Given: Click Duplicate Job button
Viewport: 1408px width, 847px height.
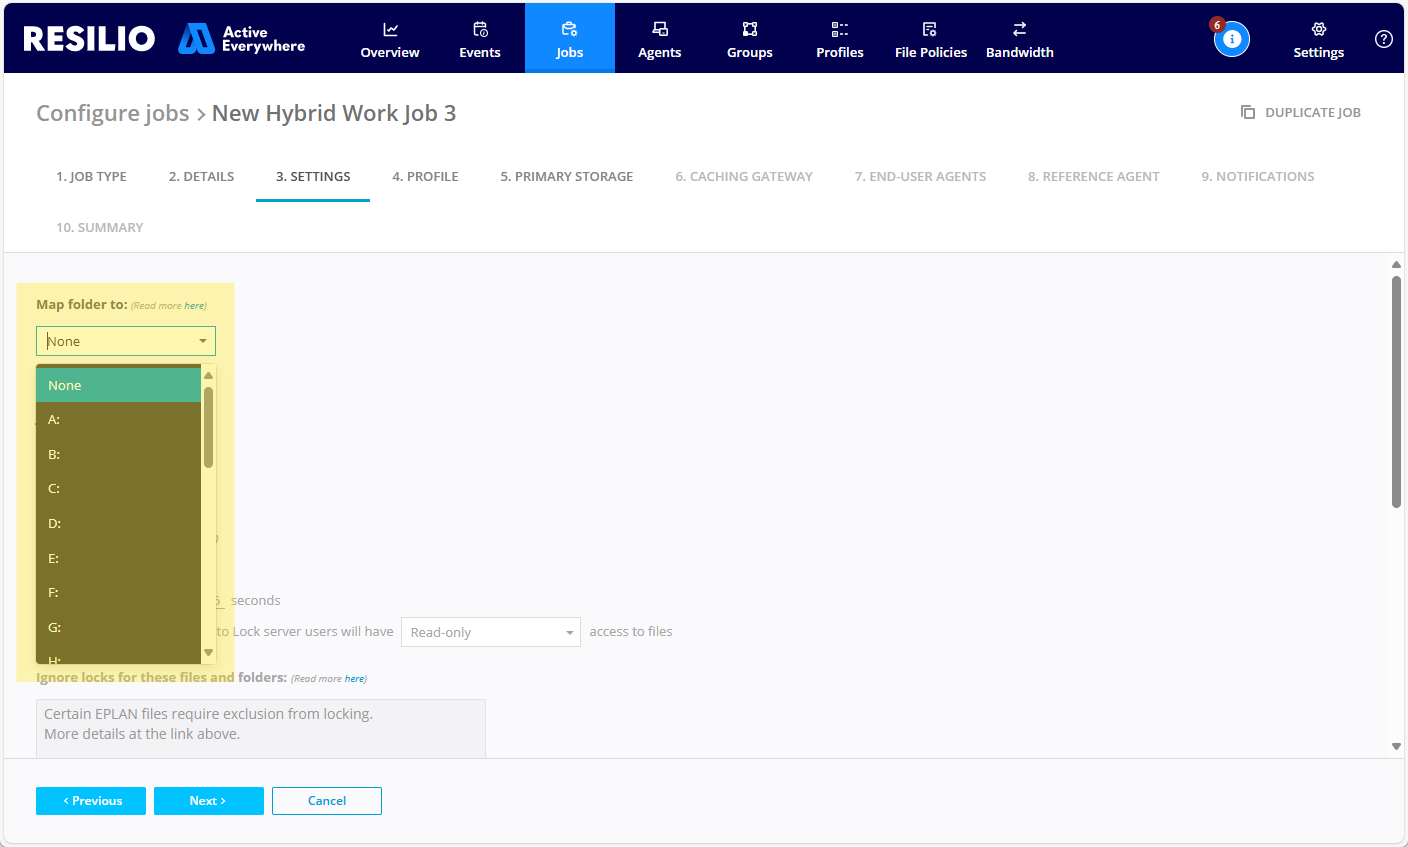Looking at the screenshot, I should [x=1301, y=112].
